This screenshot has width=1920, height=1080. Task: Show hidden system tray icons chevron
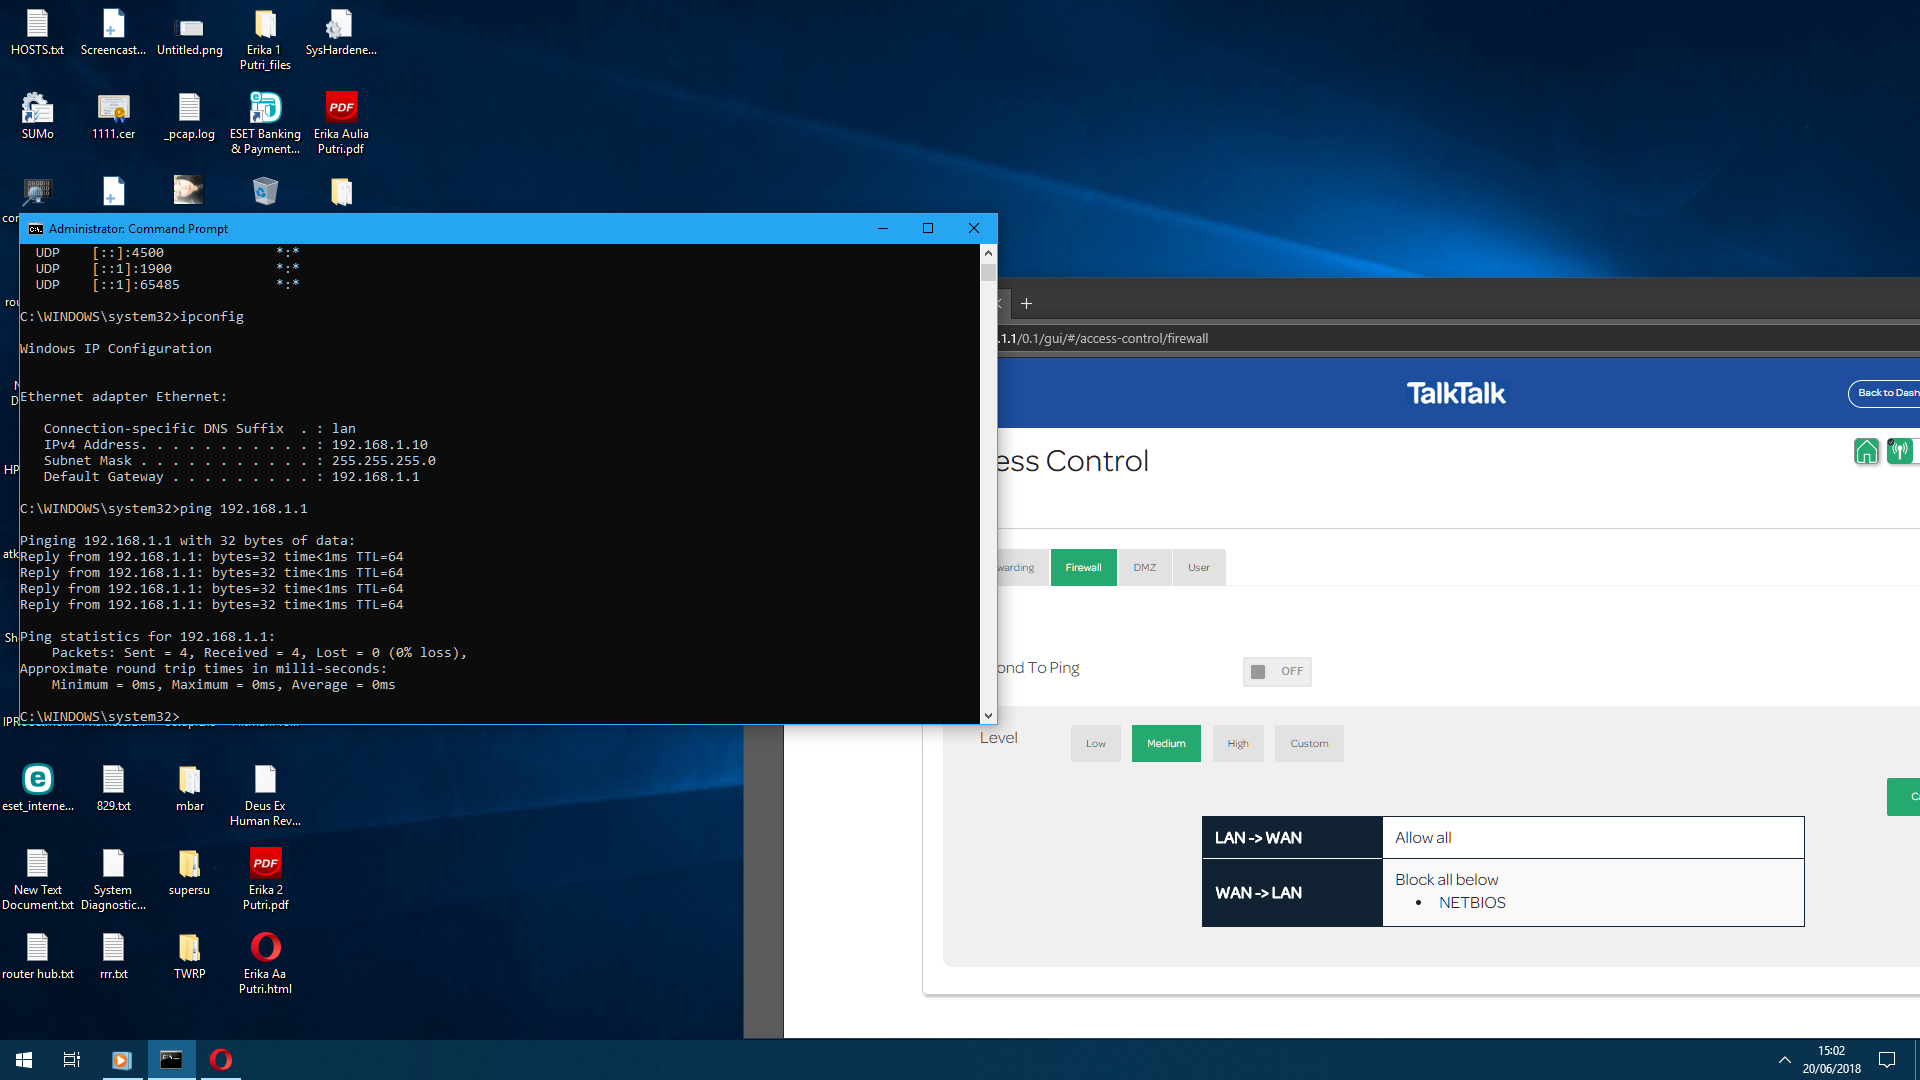[1784, 1059]
